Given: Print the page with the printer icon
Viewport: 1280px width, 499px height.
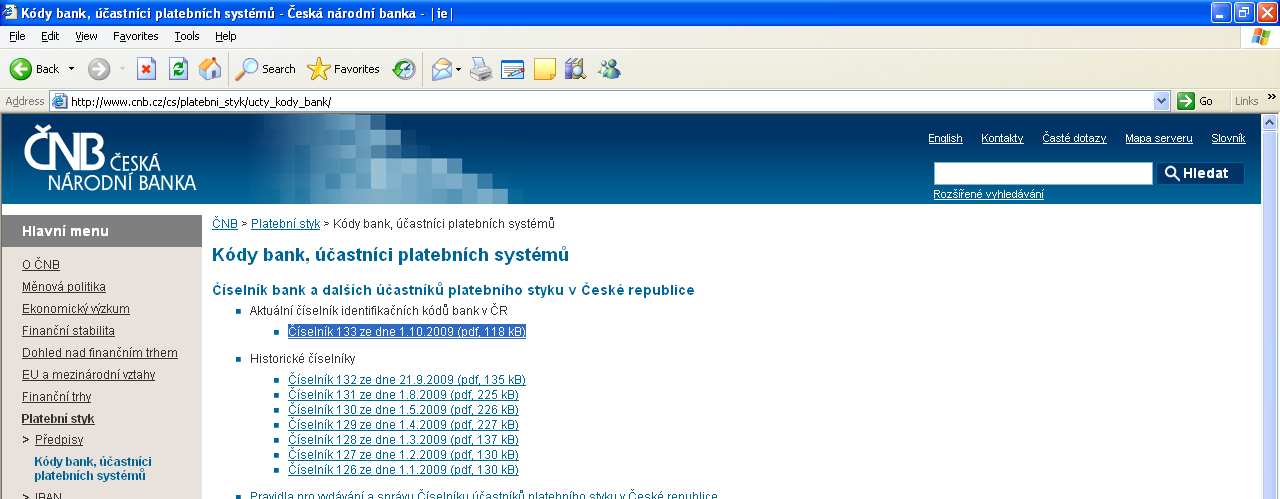Looking at the screenshot, I should point(481,69).
